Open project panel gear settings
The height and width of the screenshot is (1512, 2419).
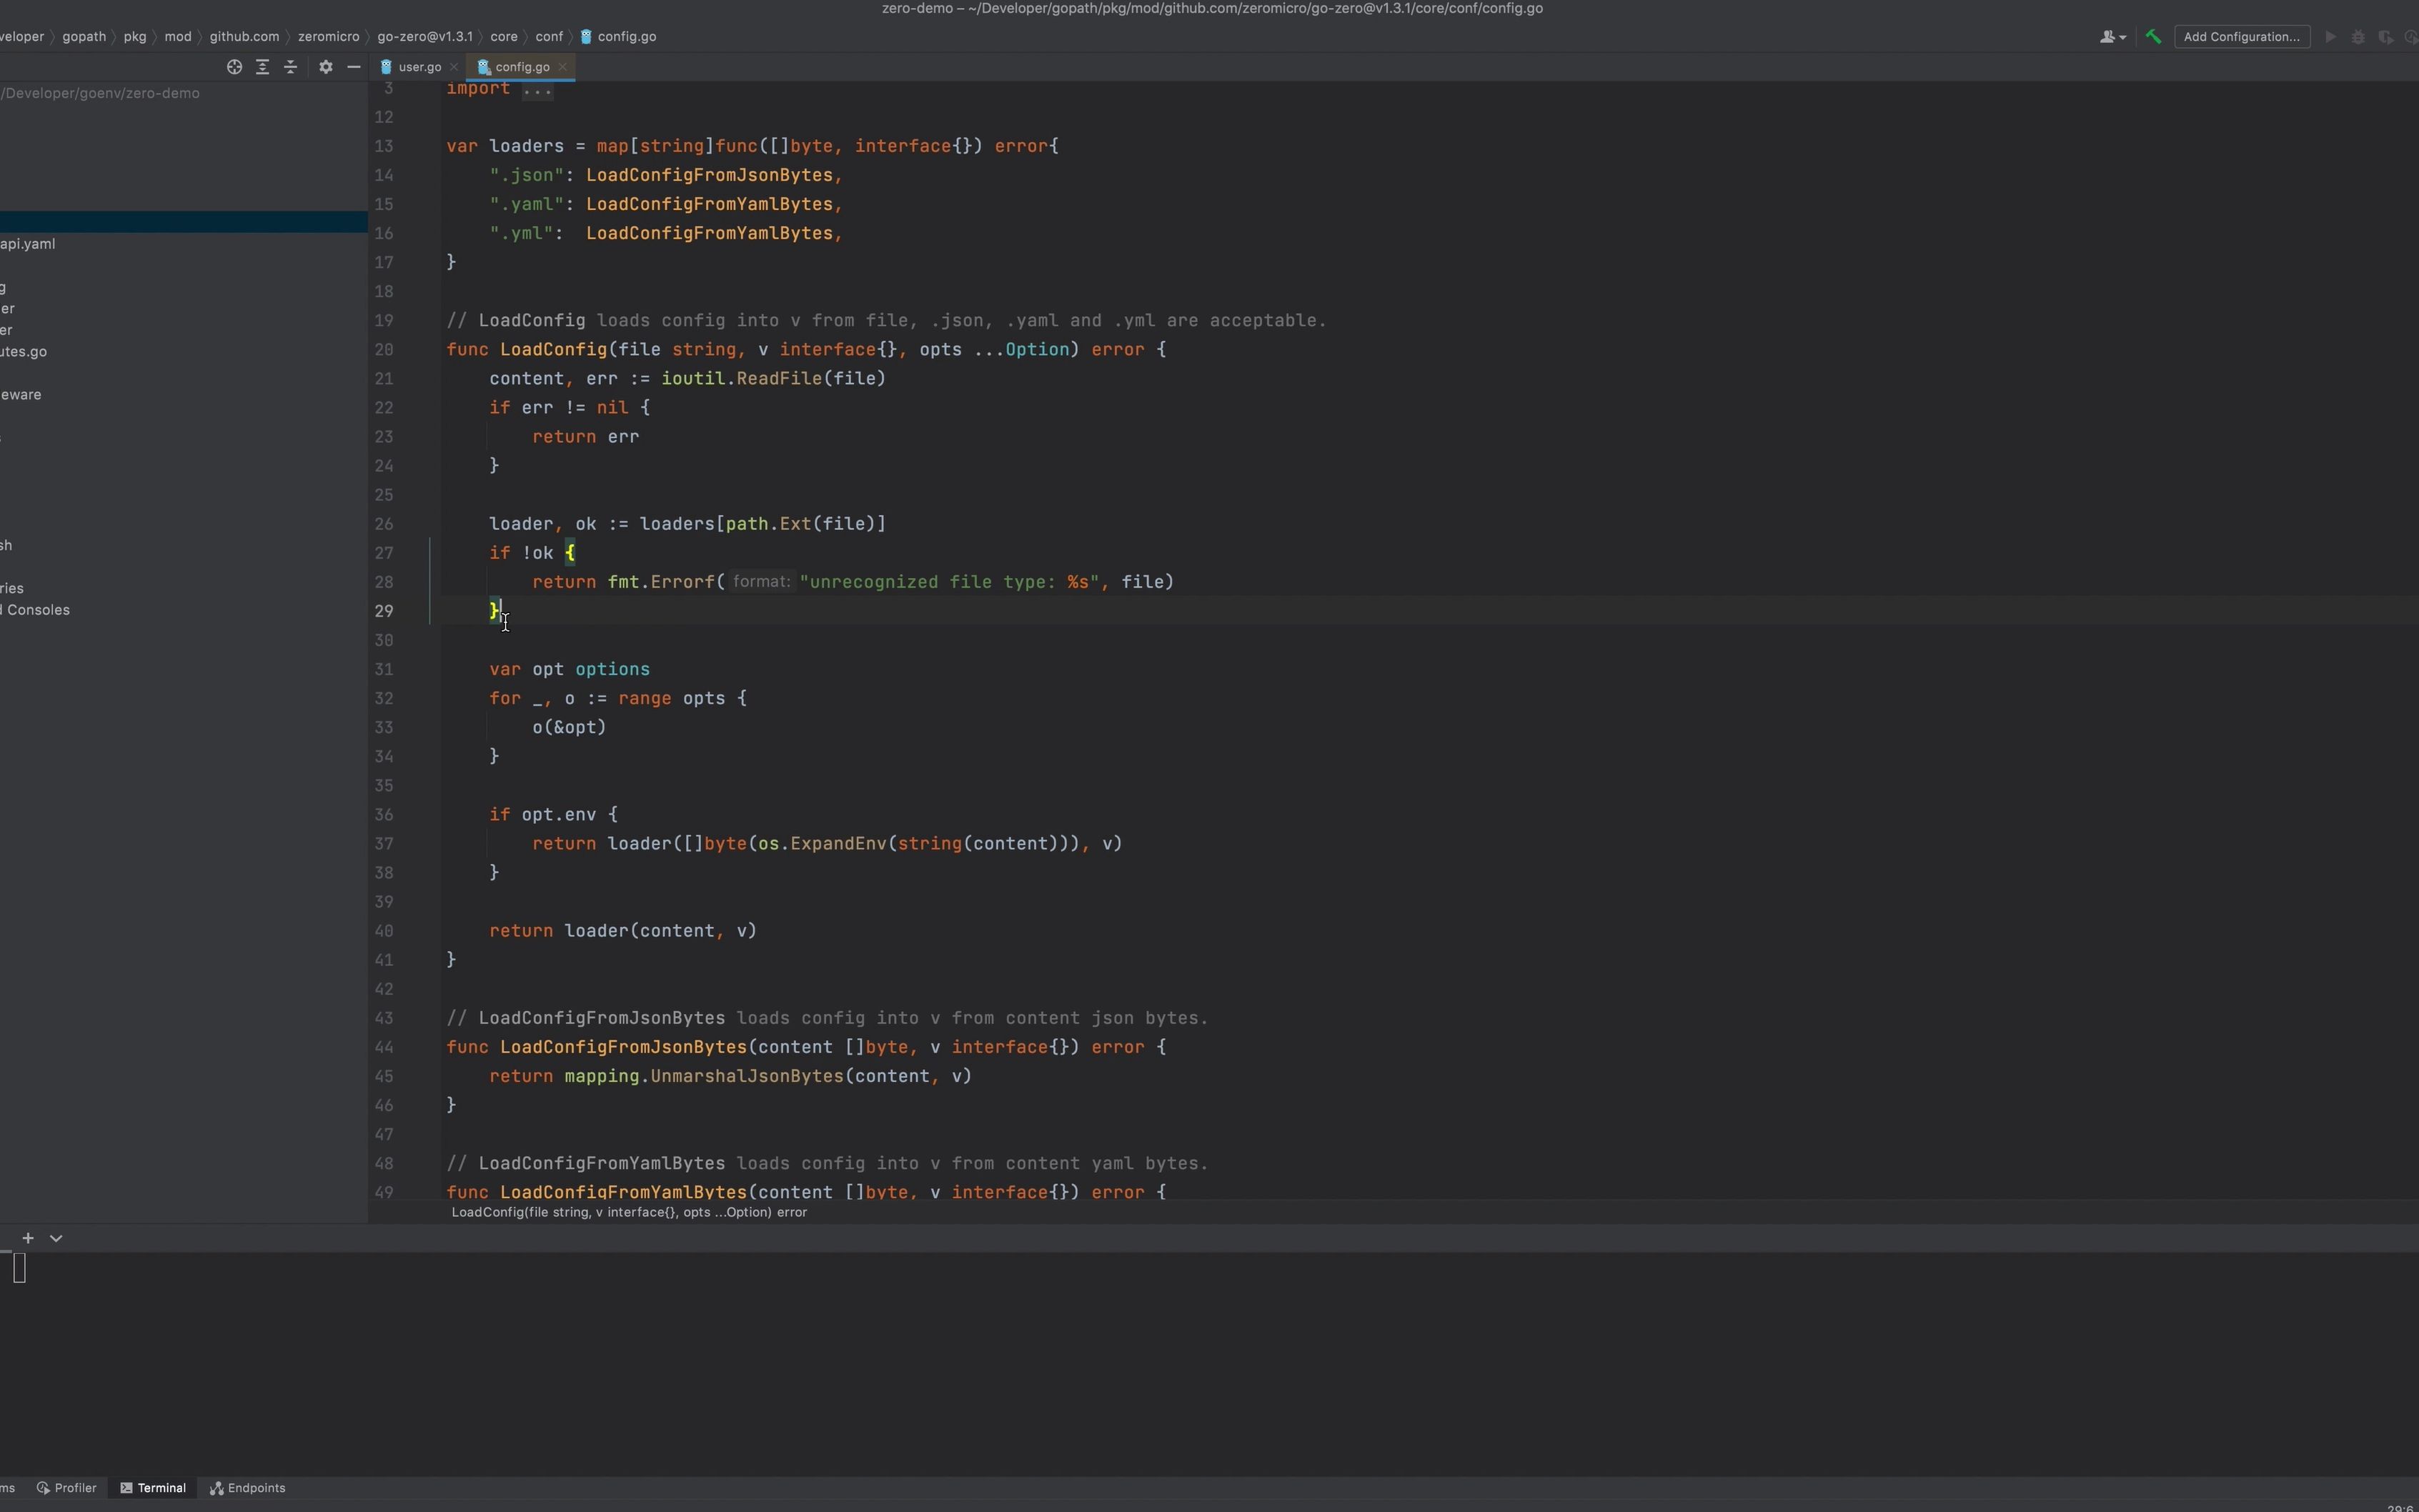pos(325,67)
